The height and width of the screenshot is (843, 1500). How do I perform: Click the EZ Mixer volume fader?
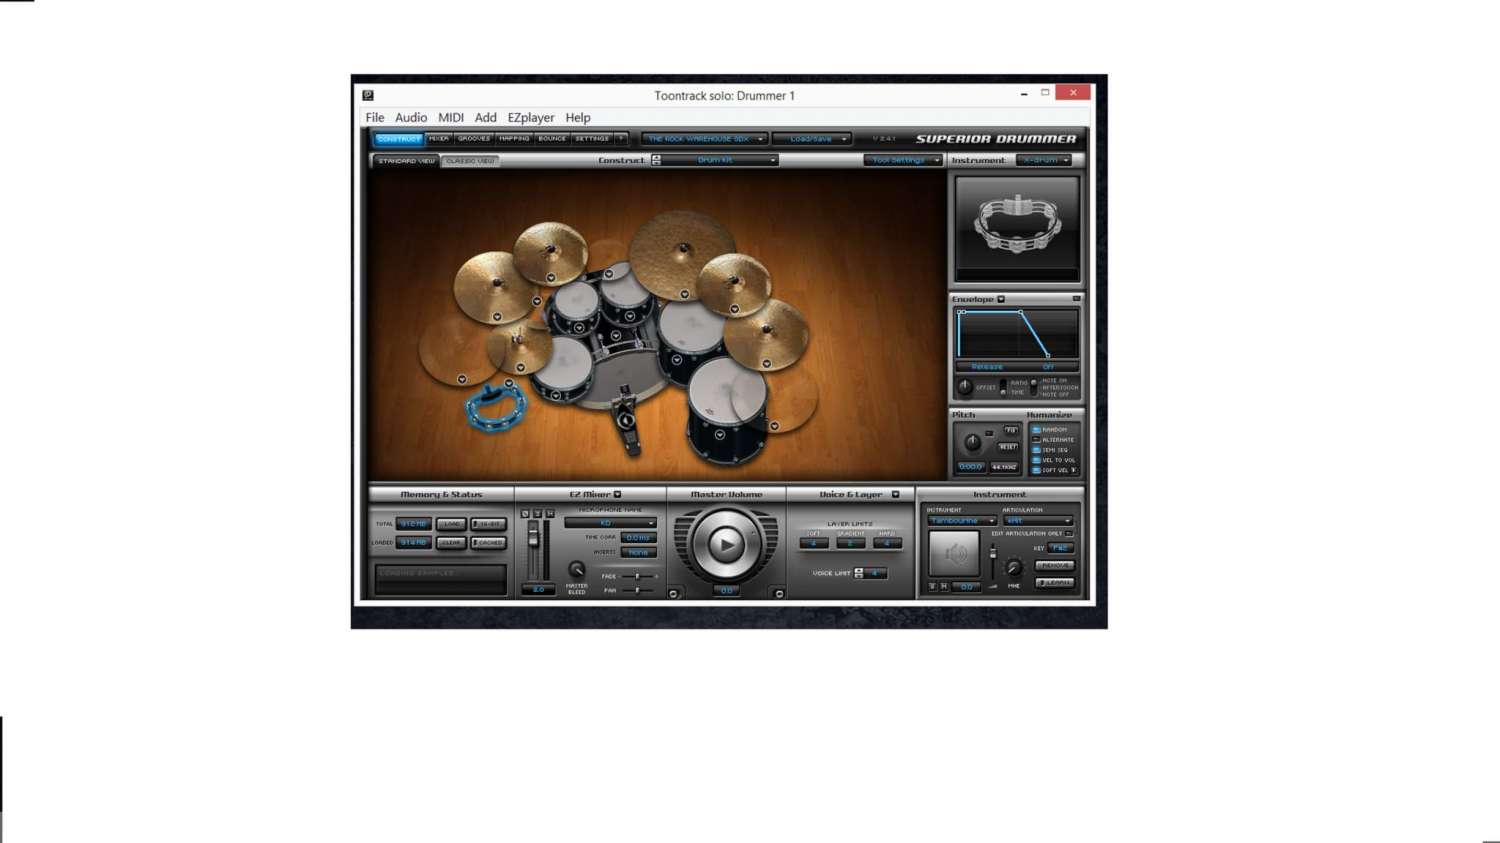tap(533, 537)
